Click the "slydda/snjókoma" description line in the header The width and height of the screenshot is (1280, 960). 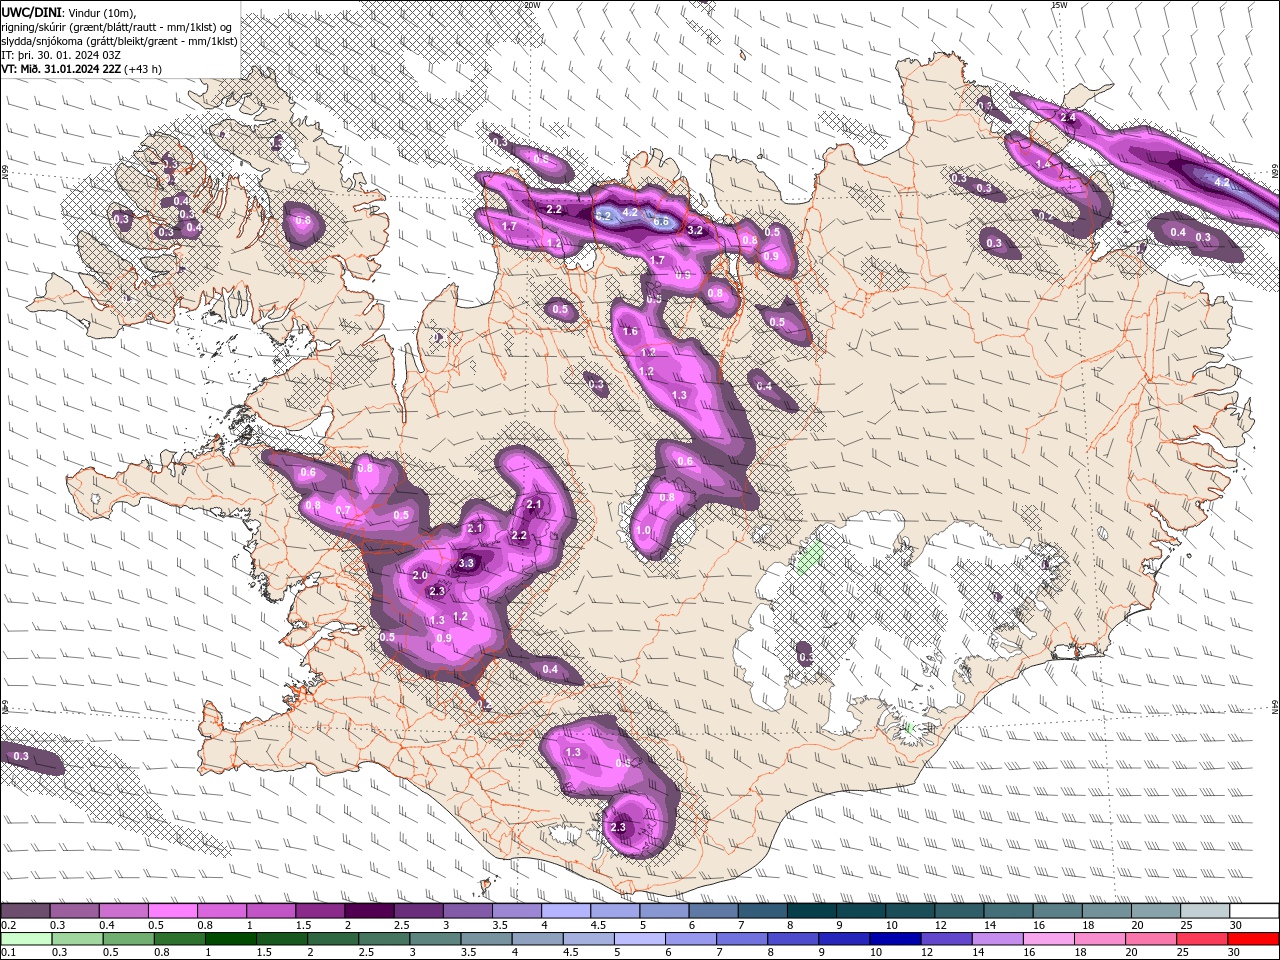(119, 41)
